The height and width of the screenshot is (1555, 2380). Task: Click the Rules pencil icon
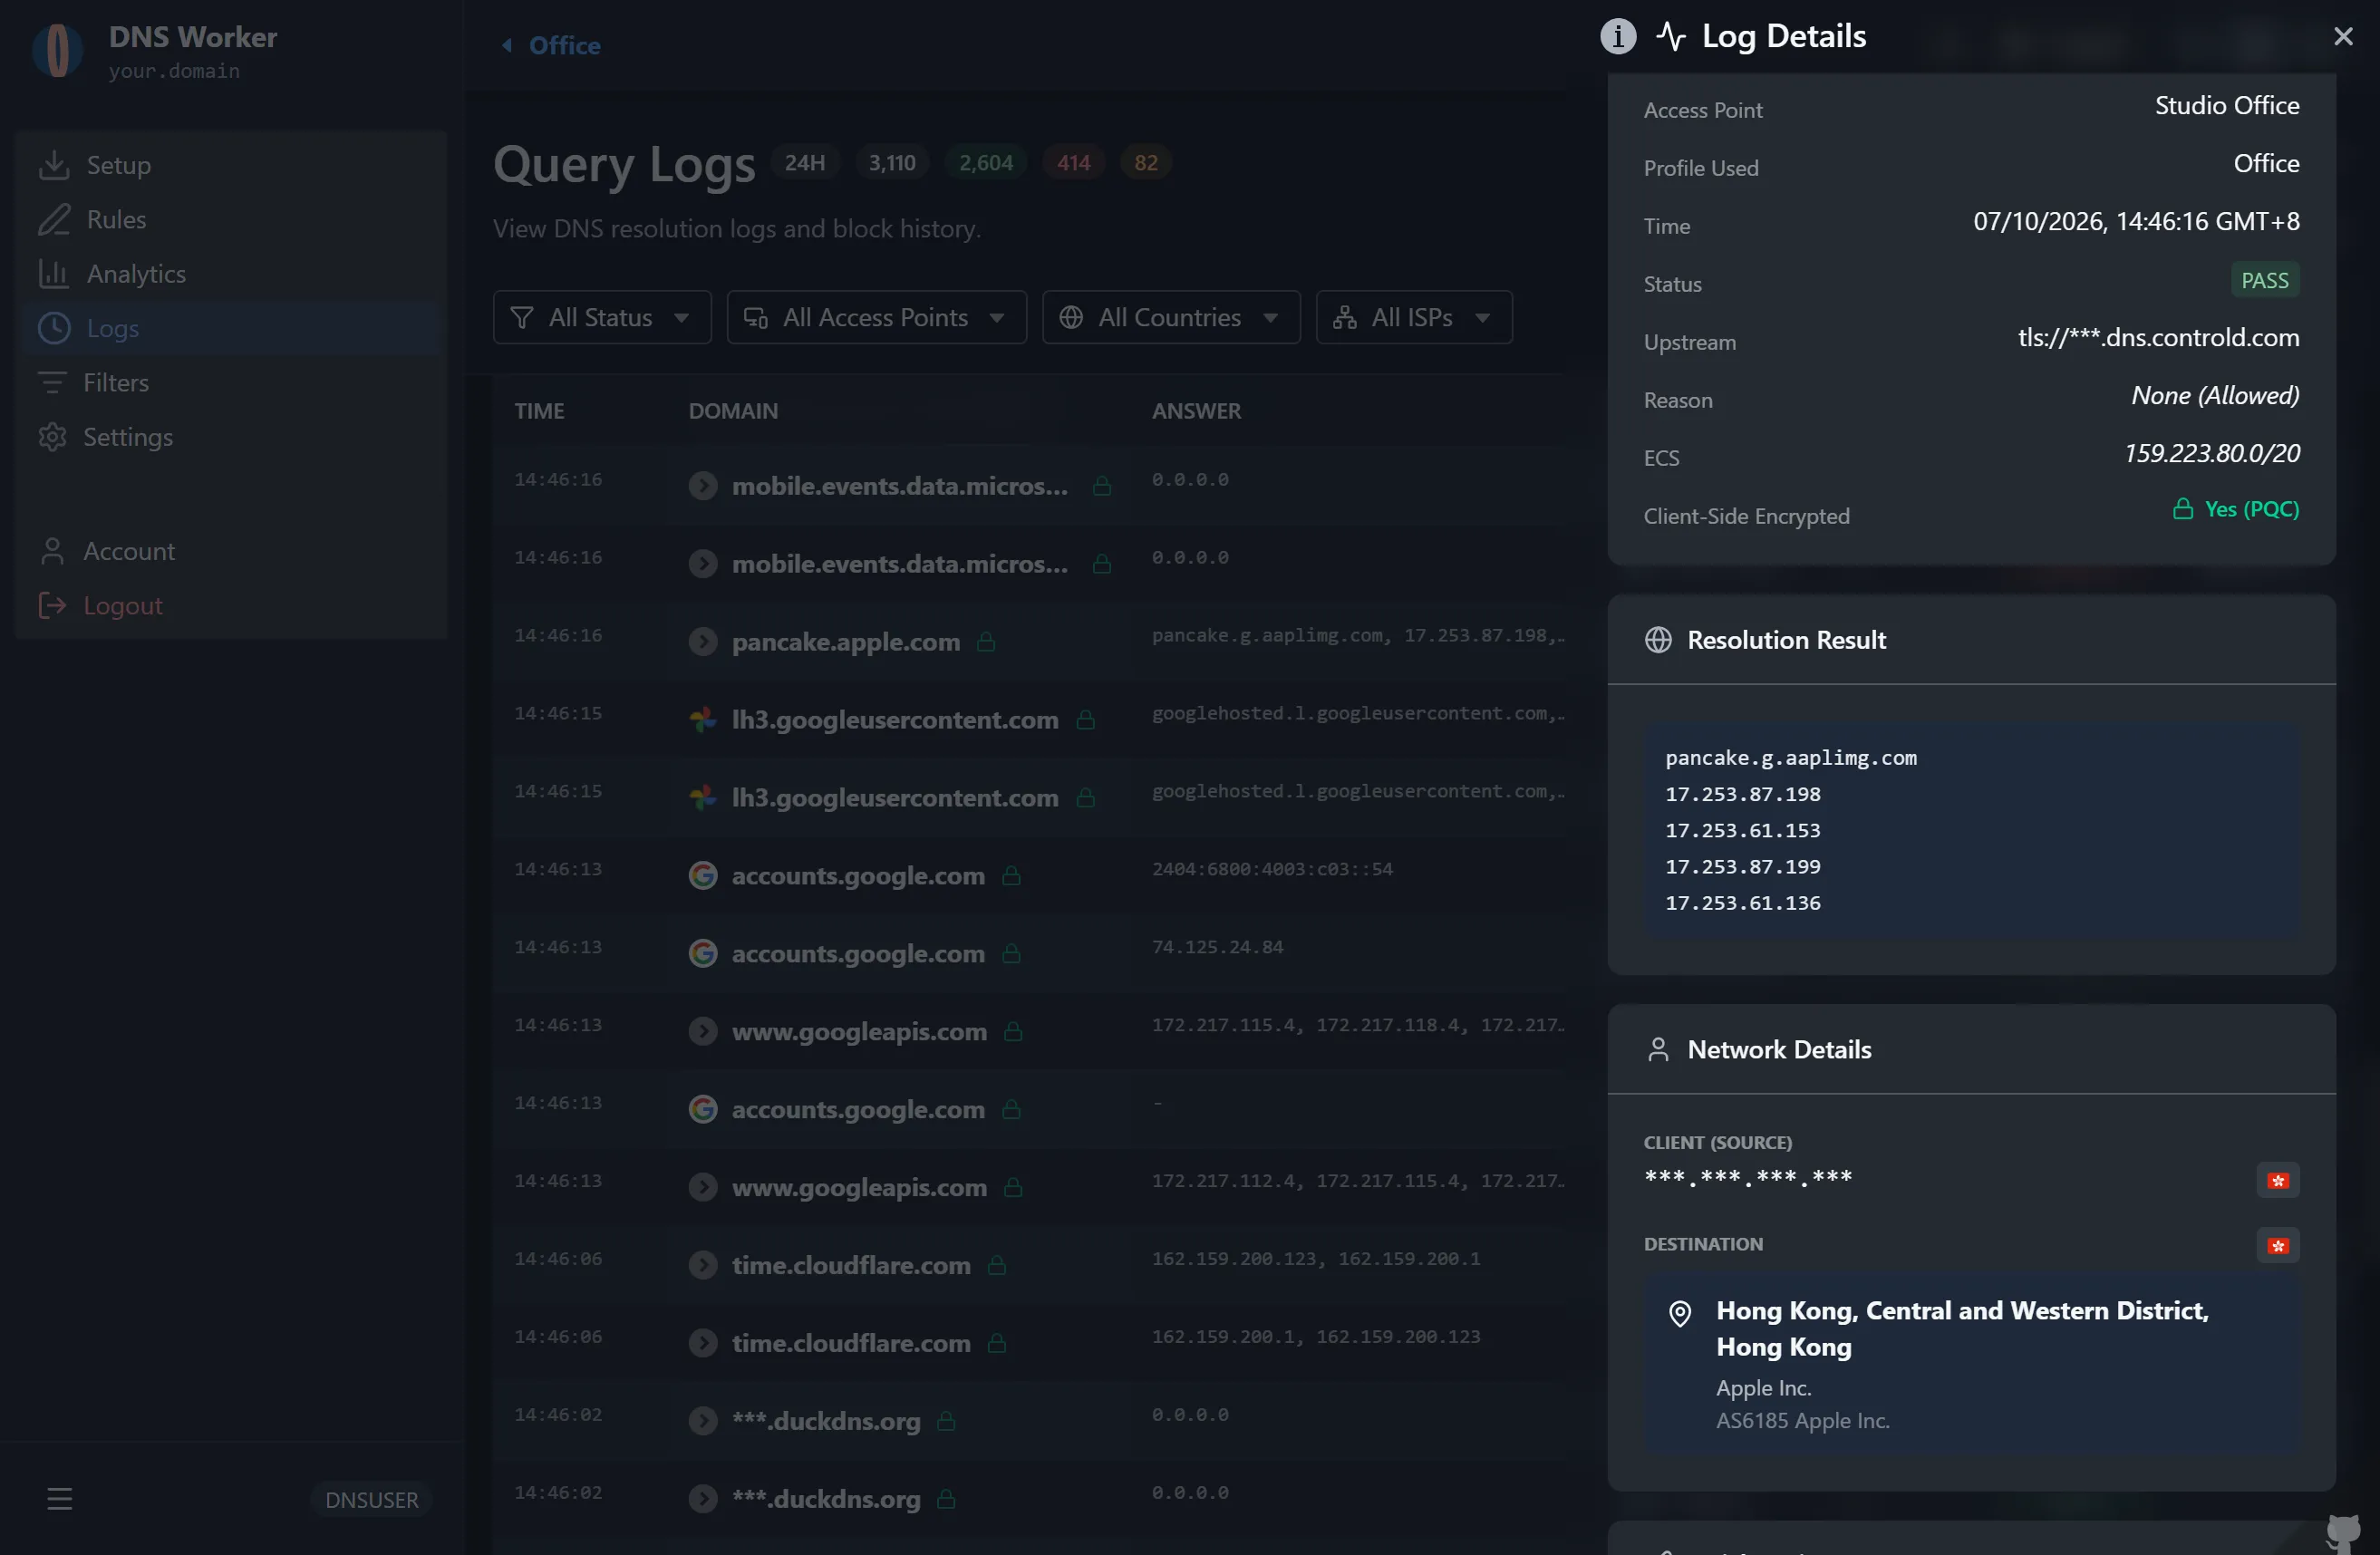(x=54, y=219)
